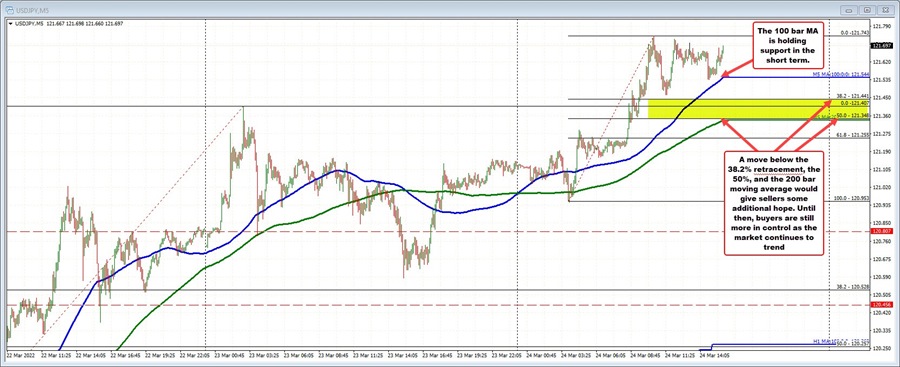Click price axis value 121.360
This screenshot has height=367, width=900.
coord(881,115)
